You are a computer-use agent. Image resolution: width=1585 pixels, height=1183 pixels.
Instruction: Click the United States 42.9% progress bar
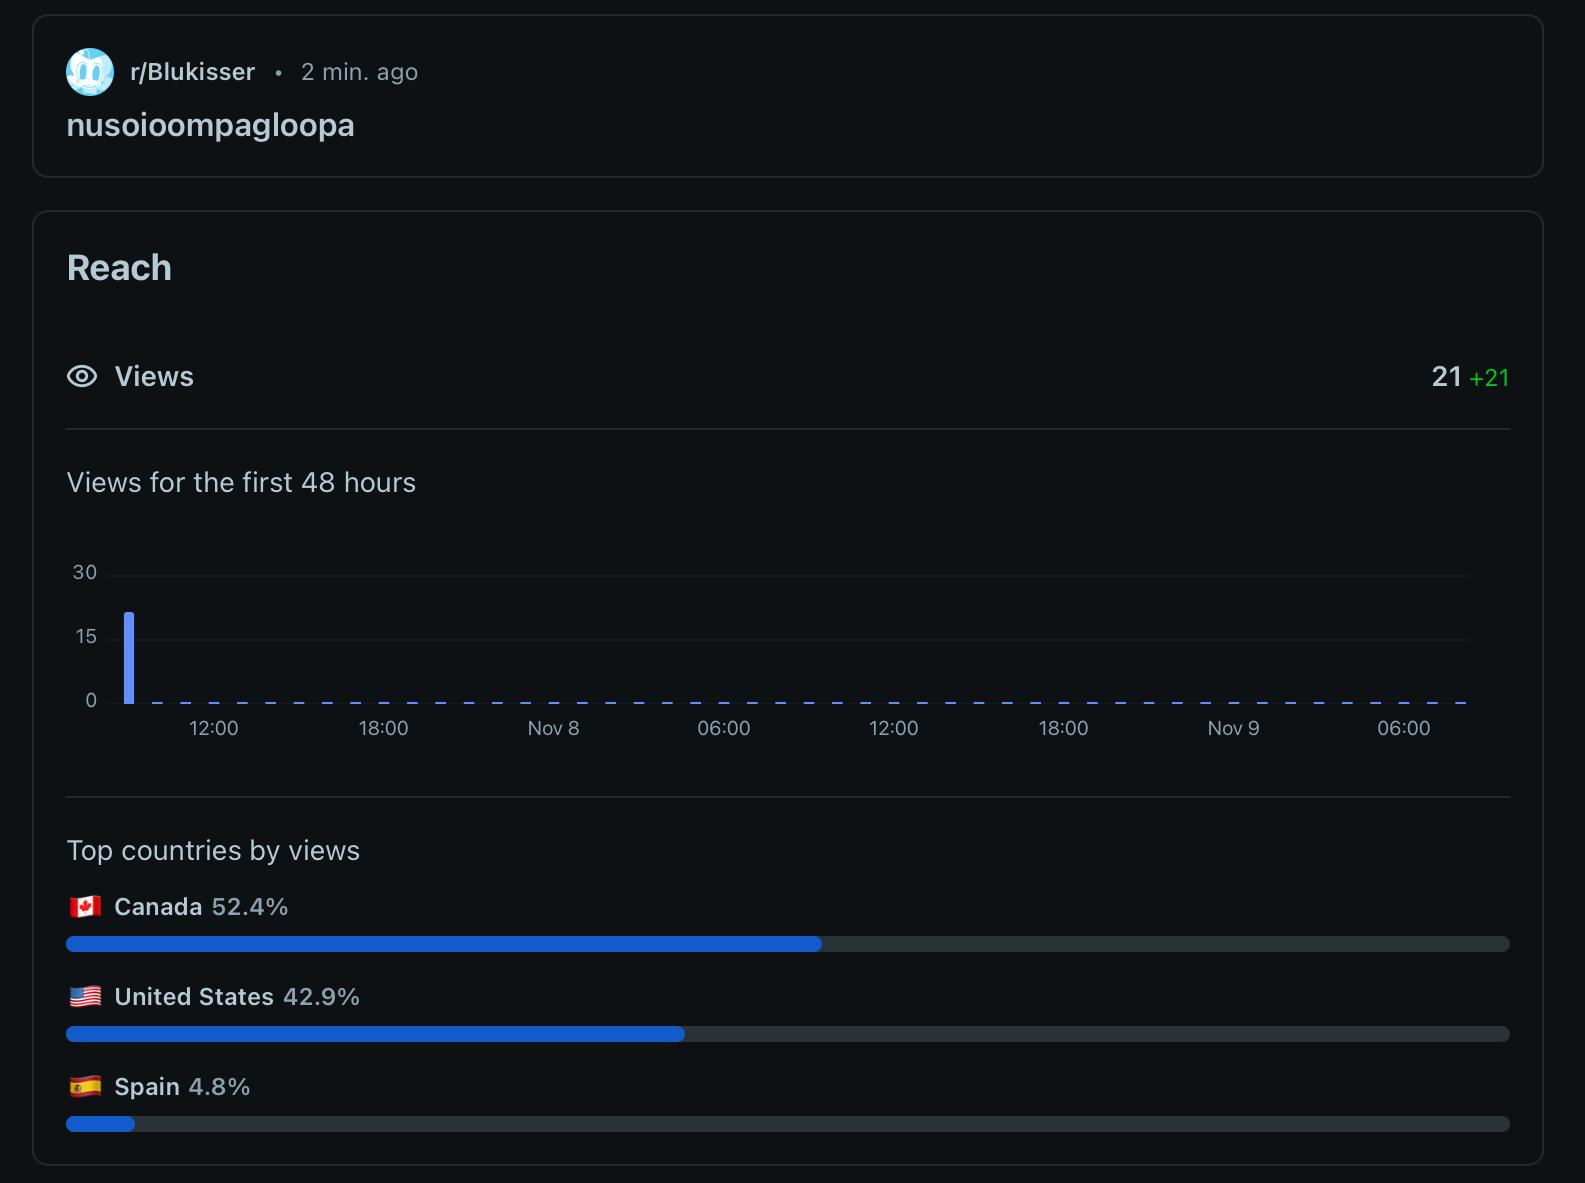[x=376, y=1034]
